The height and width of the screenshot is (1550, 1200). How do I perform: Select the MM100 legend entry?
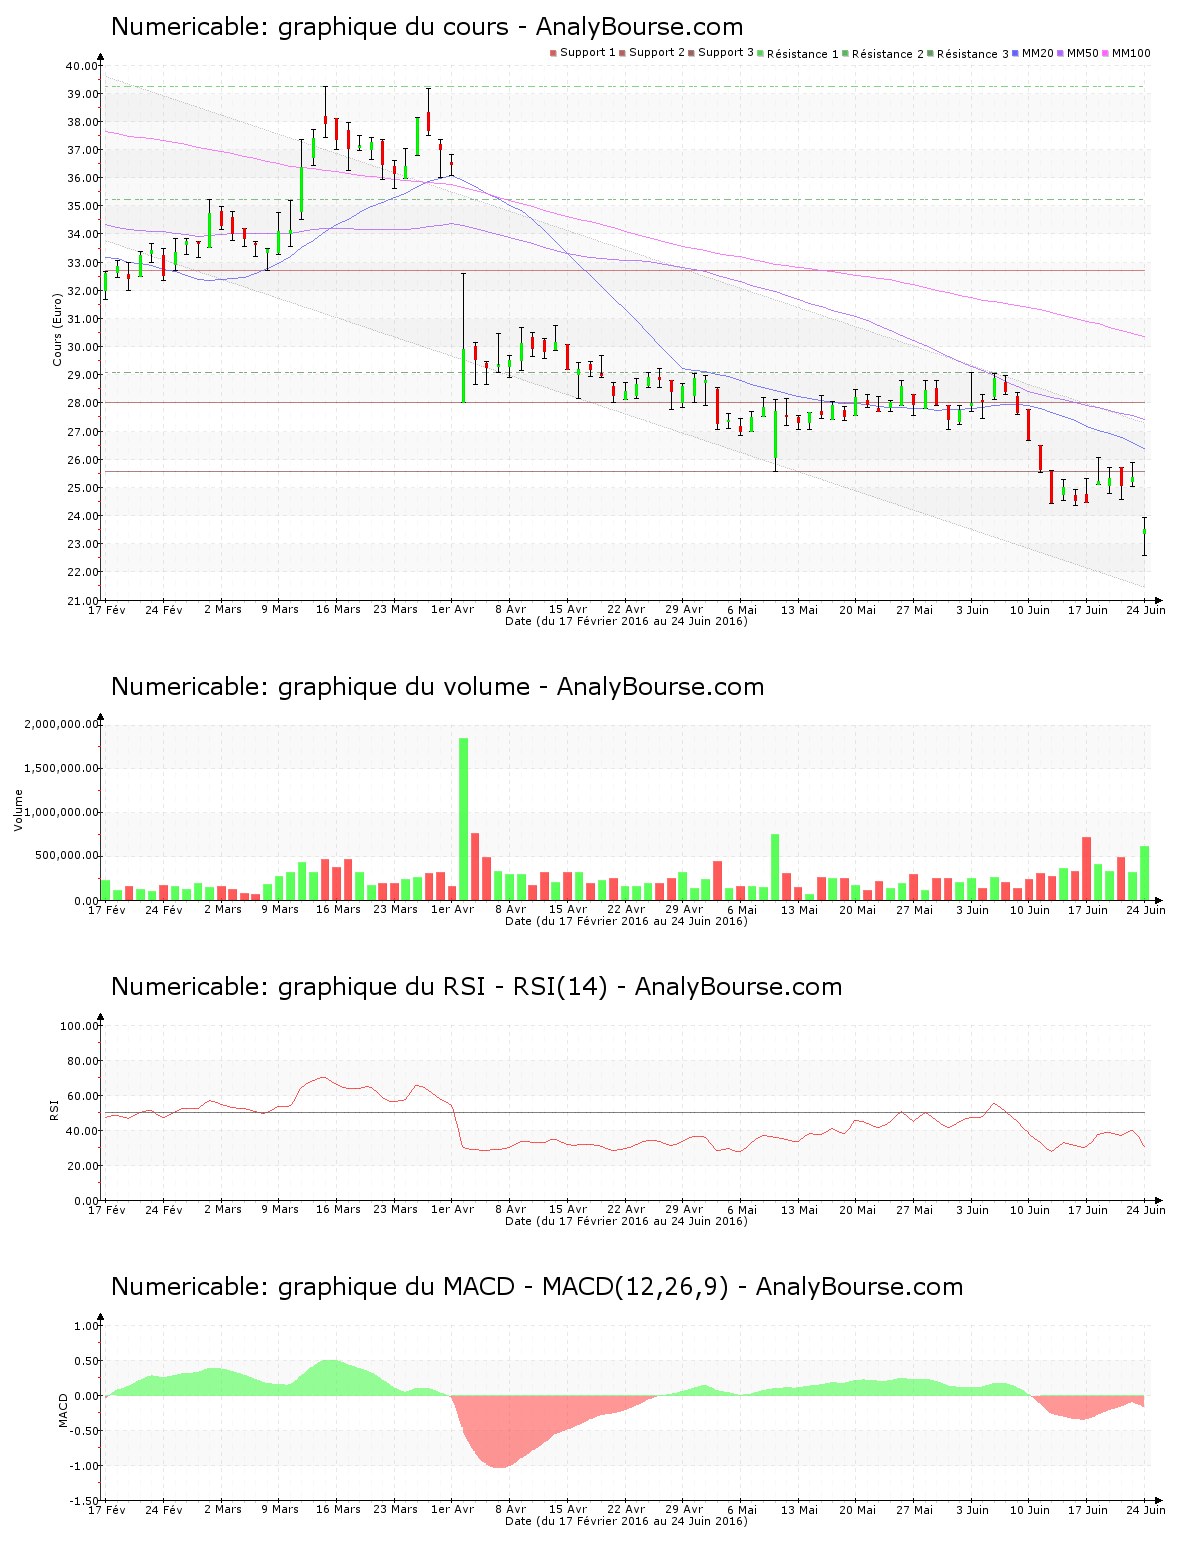click(x=1126, y=53)
